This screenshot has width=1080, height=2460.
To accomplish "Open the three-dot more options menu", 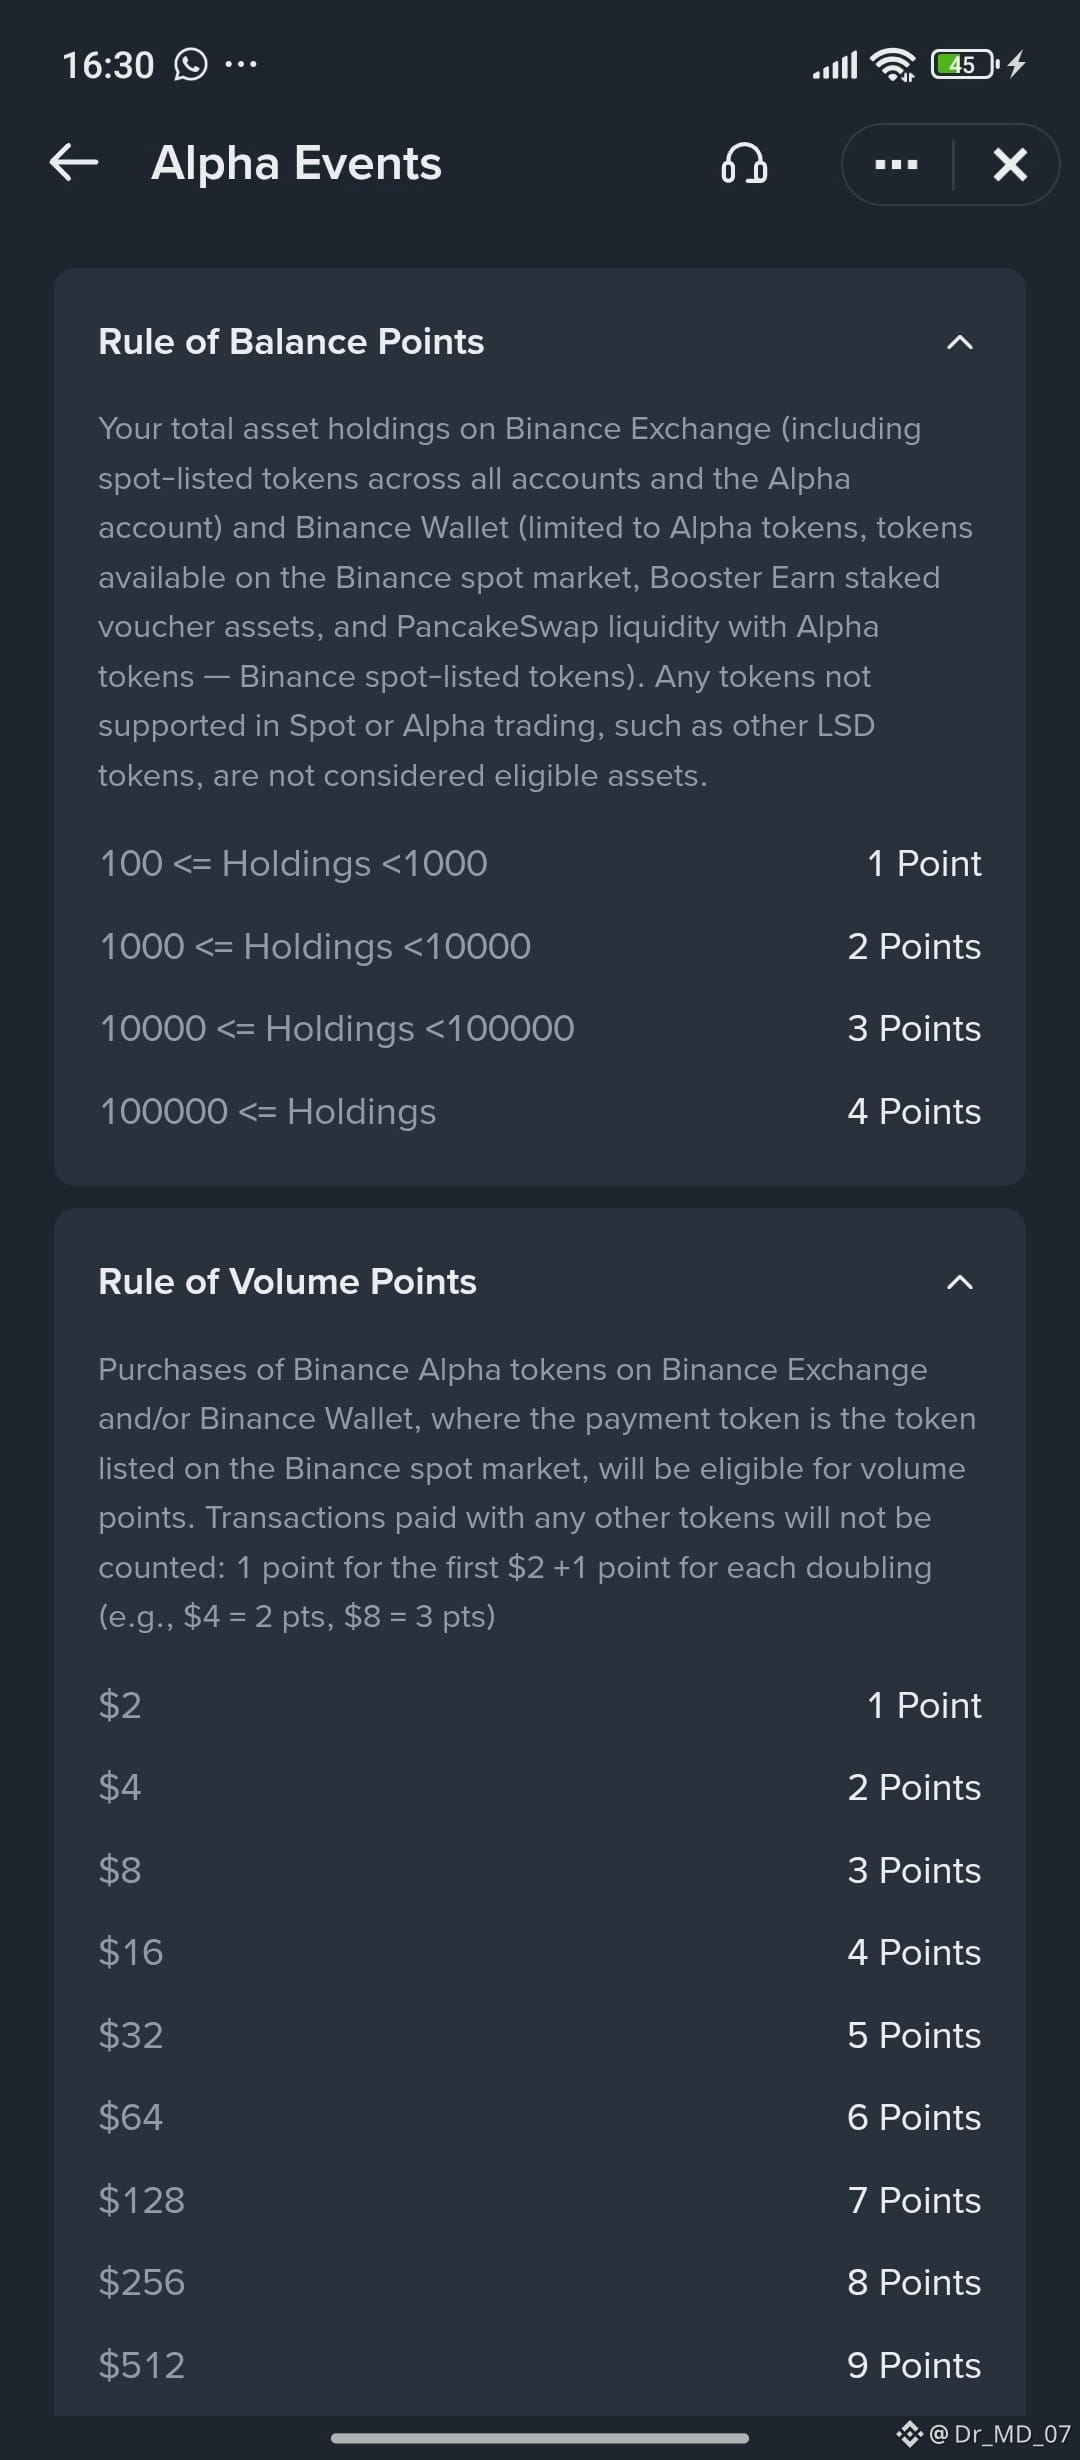I will point(896,164).
